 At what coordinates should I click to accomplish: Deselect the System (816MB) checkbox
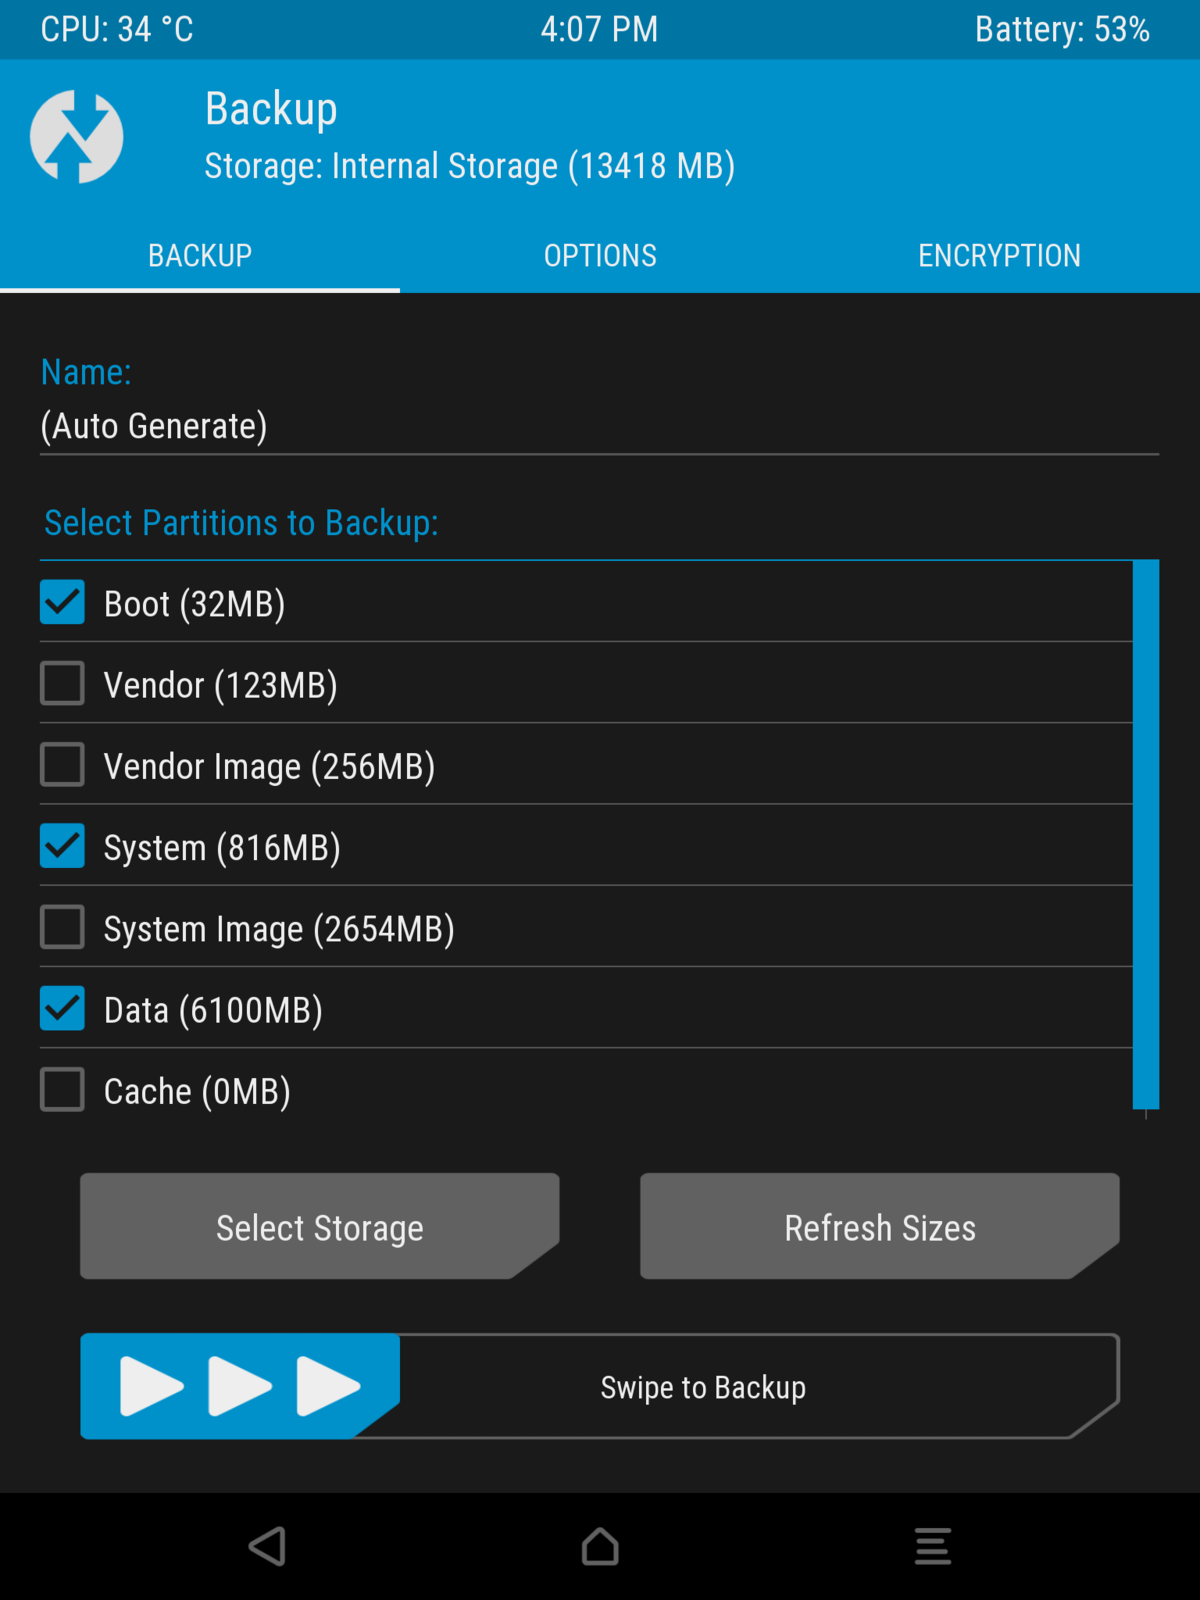[x=62, y=846]
